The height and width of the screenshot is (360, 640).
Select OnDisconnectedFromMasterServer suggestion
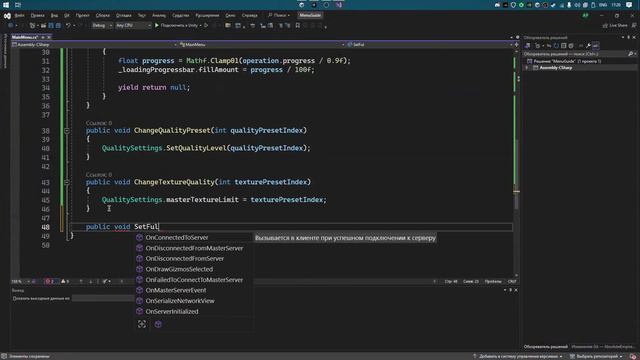(193, 248)
